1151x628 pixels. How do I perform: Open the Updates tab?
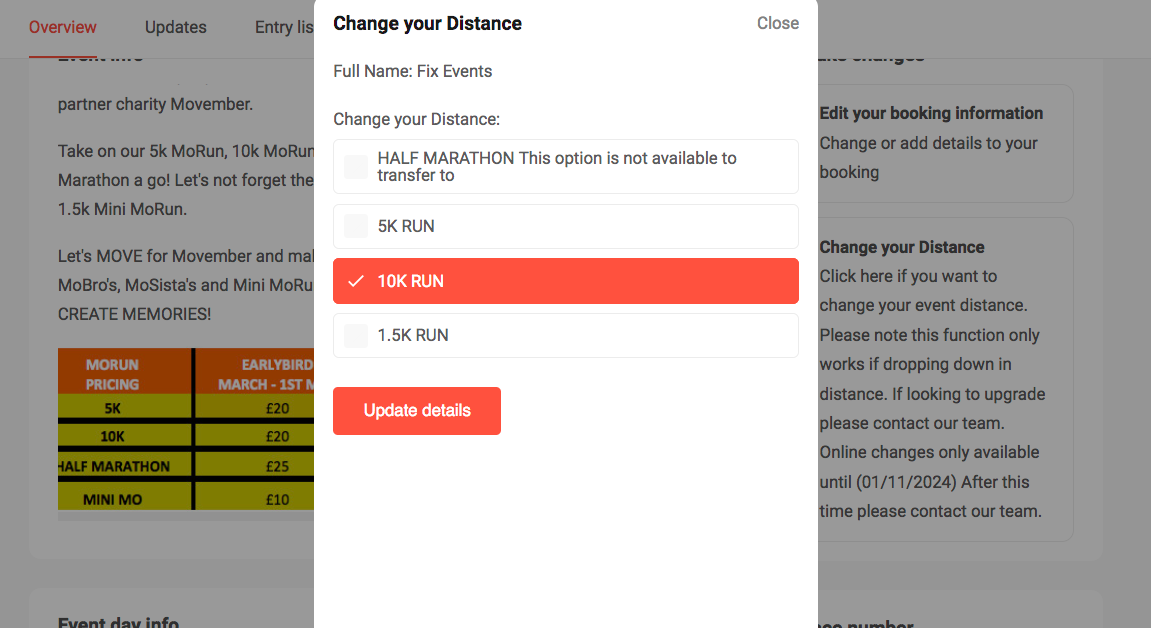(176, 27)
